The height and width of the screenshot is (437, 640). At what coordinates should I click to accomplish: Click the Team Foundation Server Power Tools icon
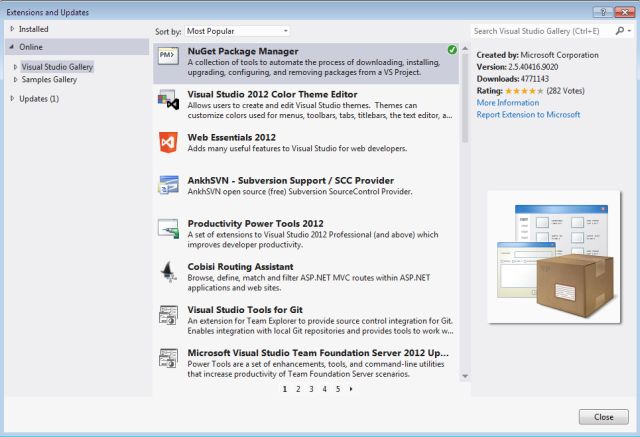[169, 358]
